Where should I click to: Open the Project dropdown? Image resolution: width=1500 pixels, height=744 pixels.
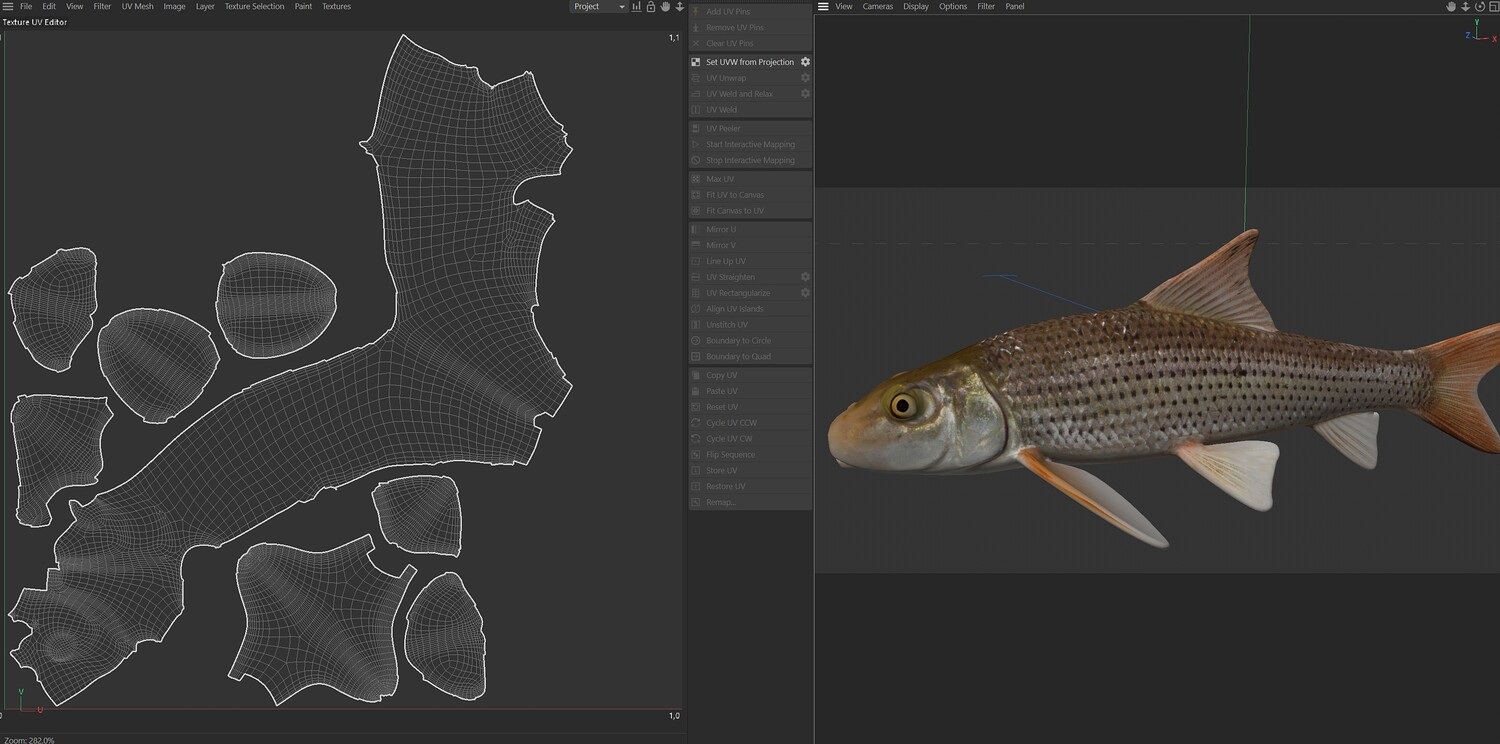click(x=598, y=7)
